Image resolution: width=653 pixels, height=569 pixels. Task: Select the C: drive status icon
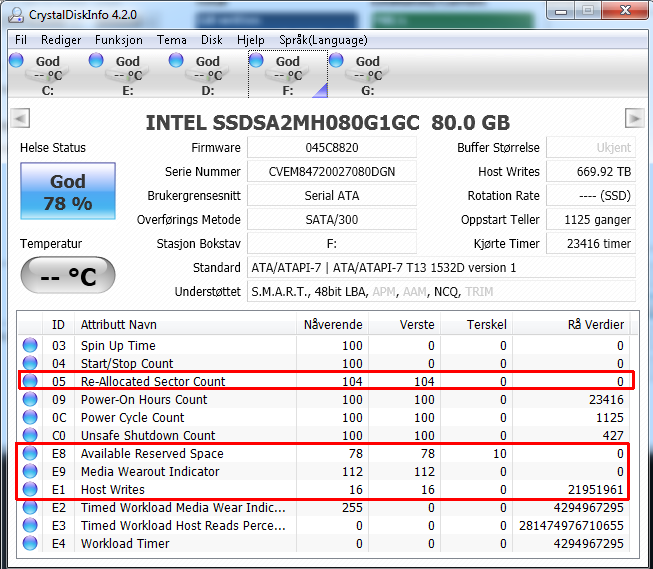coord(16,60)
